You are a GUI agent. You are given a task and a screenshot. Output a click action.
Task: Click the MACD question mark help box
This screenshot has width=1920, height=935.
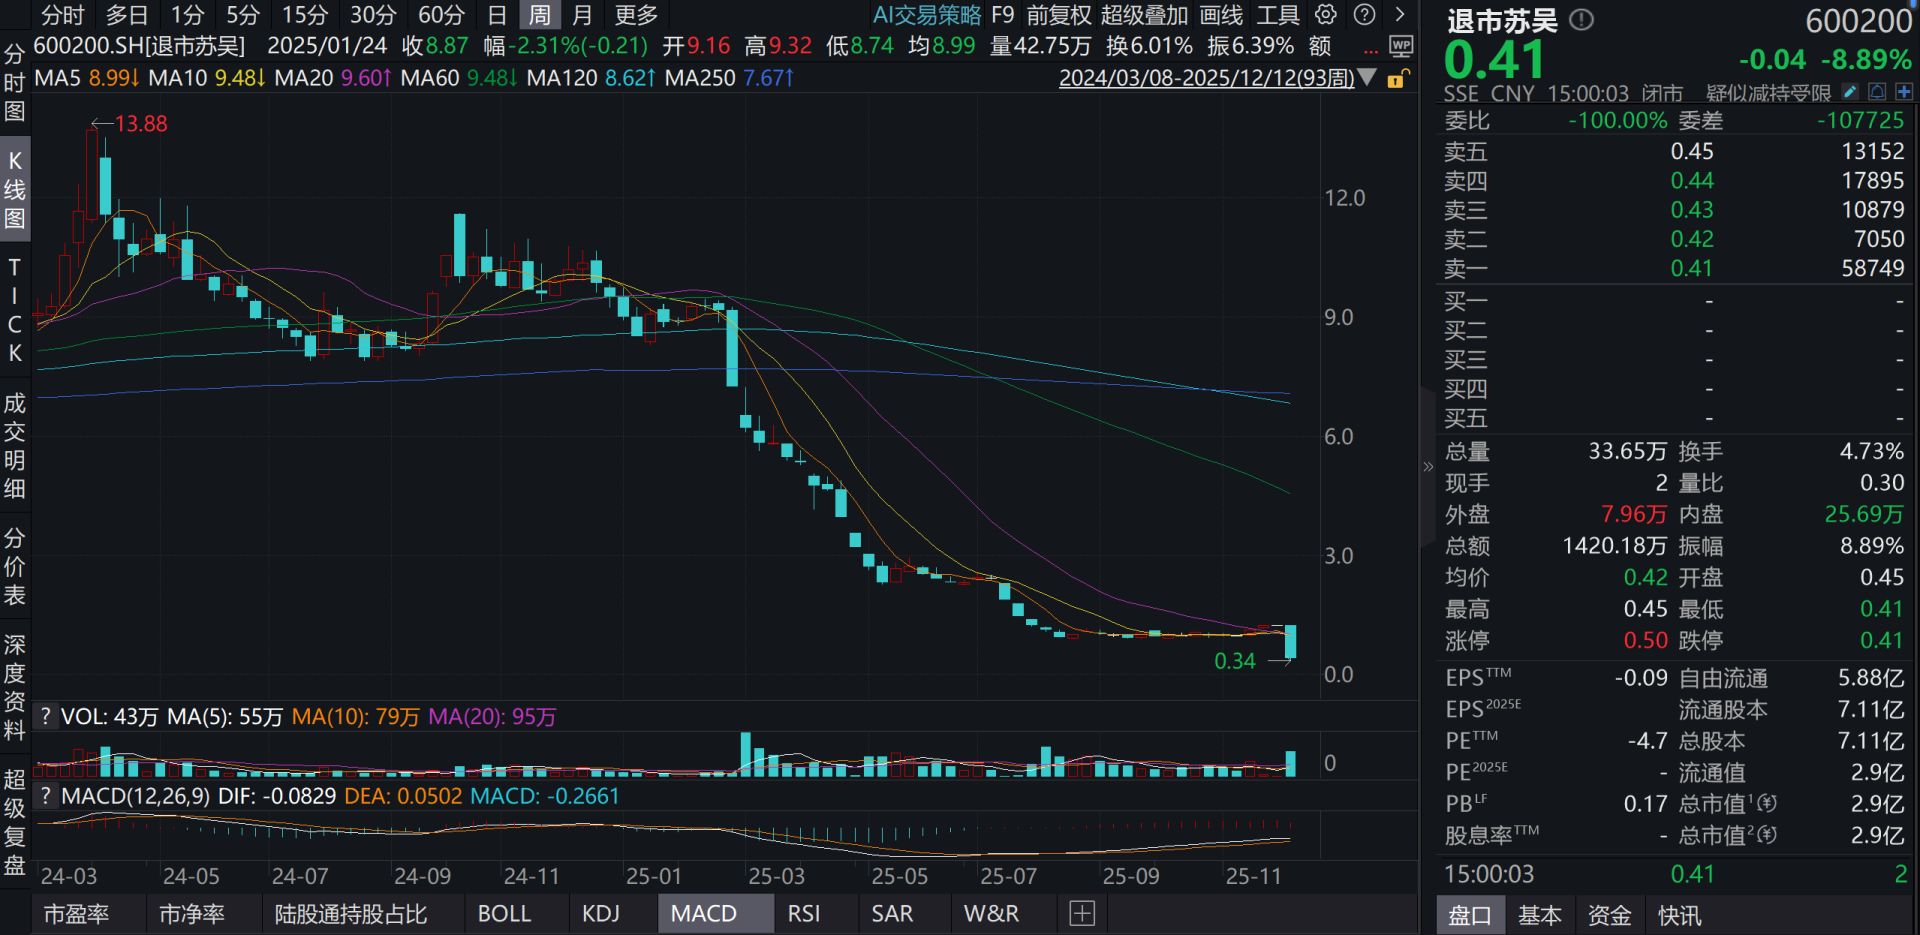pos(45,796)
